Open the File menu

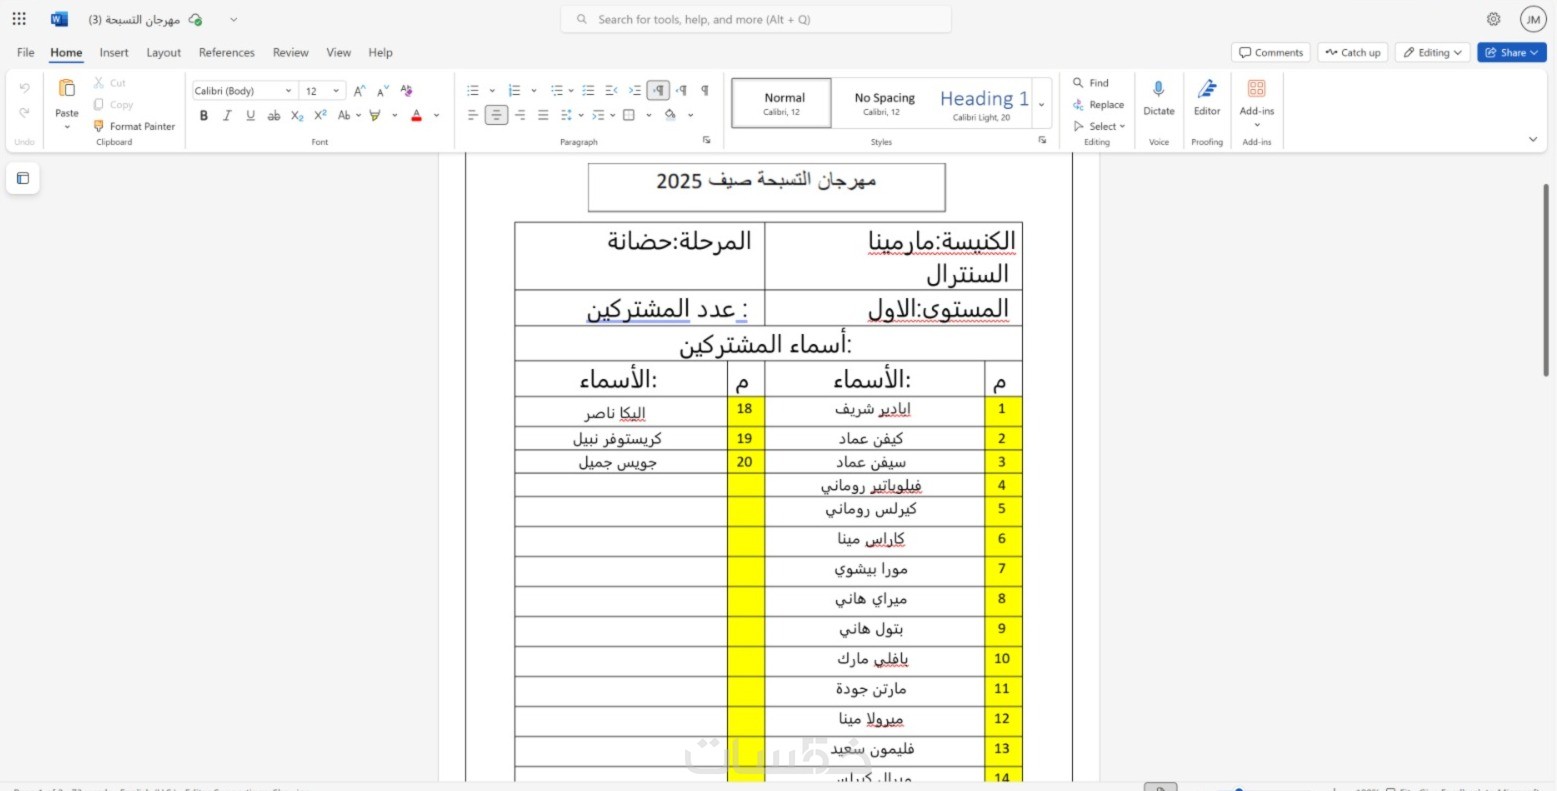(26, 52)
